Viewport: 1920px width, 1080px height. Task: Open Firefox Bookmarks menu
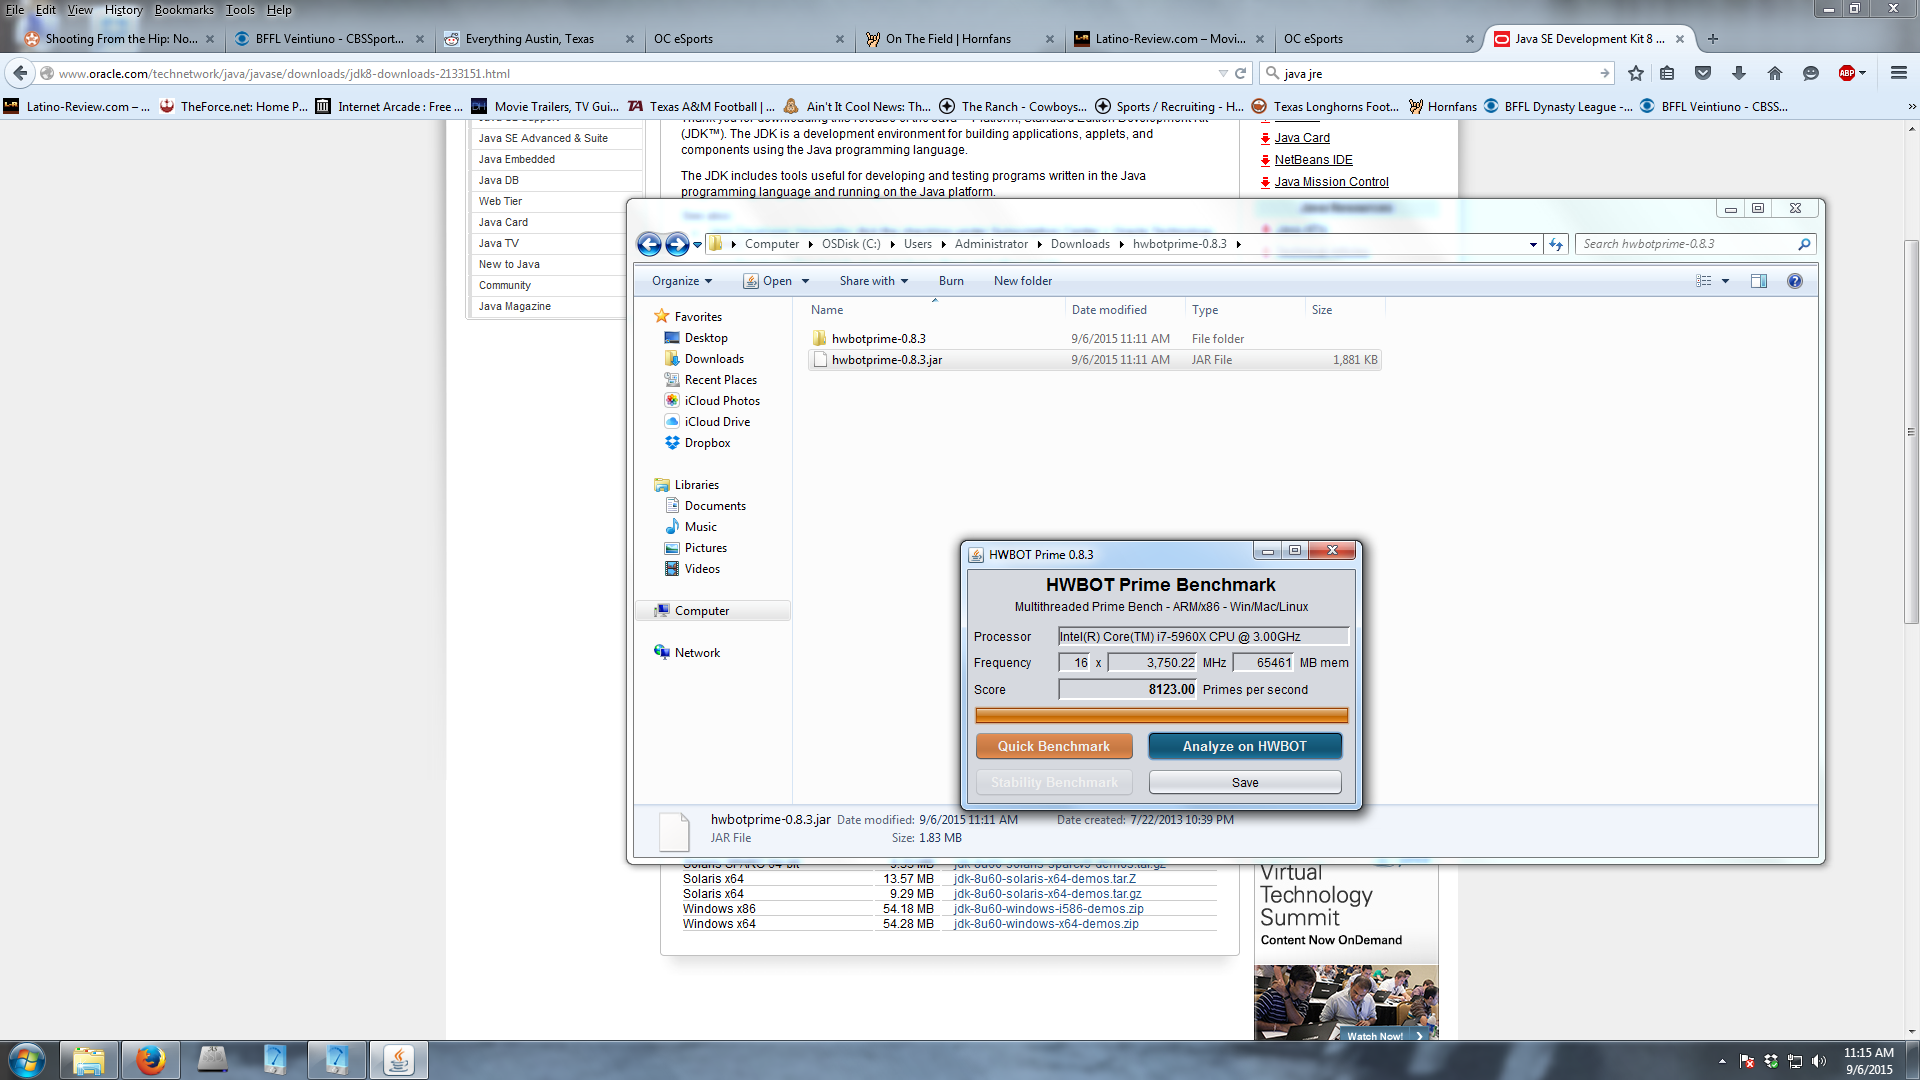pyautogui.click(x=184, y=10)
